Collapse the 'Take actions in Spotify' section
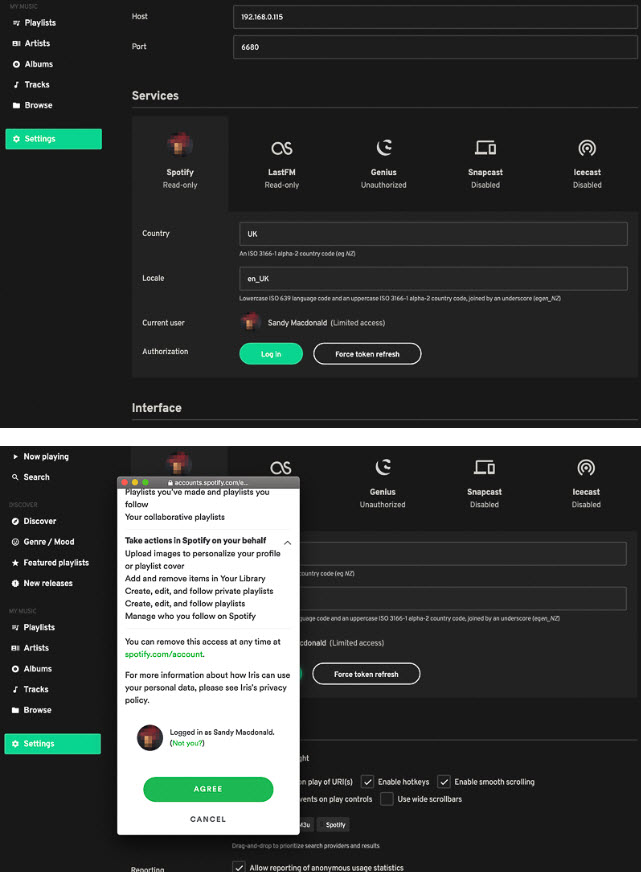Viewport: 641px width, 872px height. (287, 542)
